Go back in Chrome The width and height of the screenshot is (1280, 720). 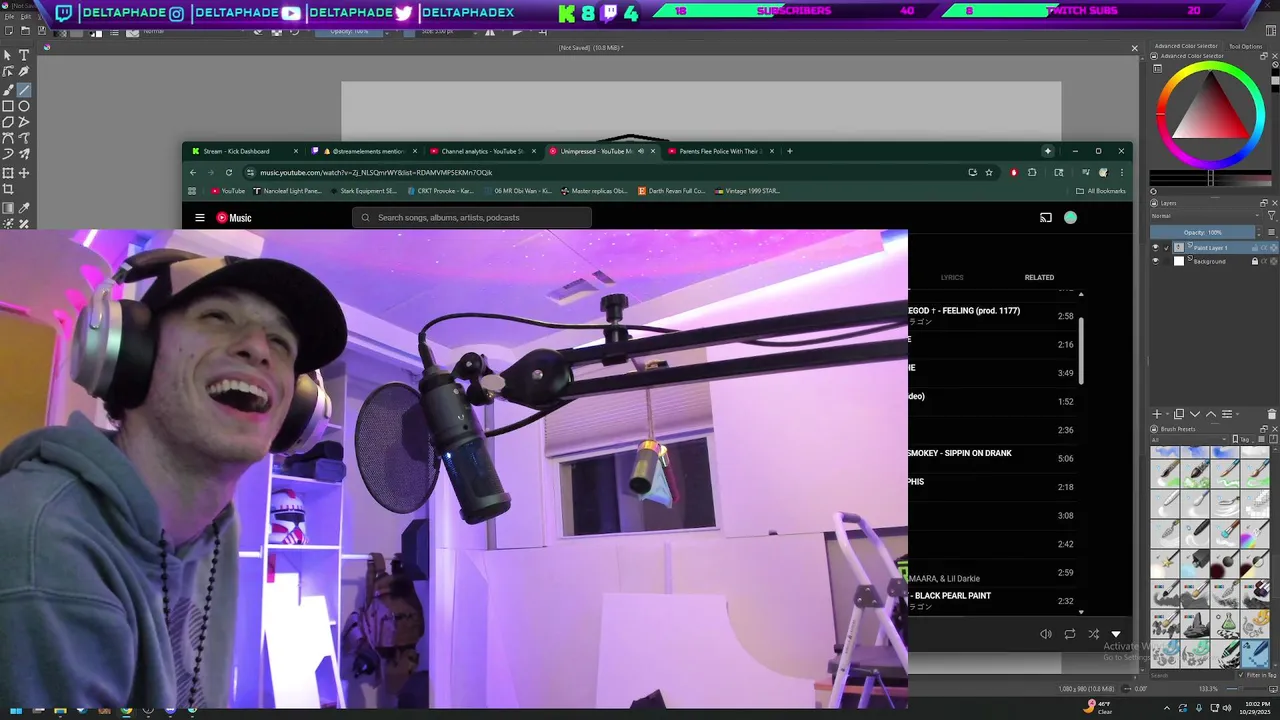(193, 172)
